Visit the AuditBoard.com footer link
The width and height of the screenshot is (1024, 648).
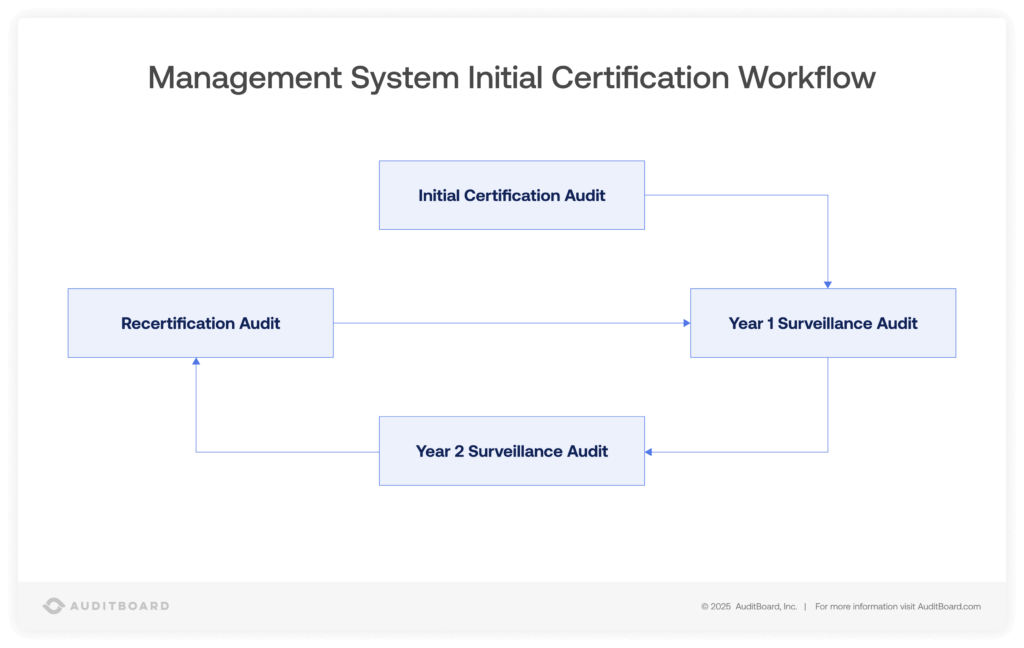[948, 606]
